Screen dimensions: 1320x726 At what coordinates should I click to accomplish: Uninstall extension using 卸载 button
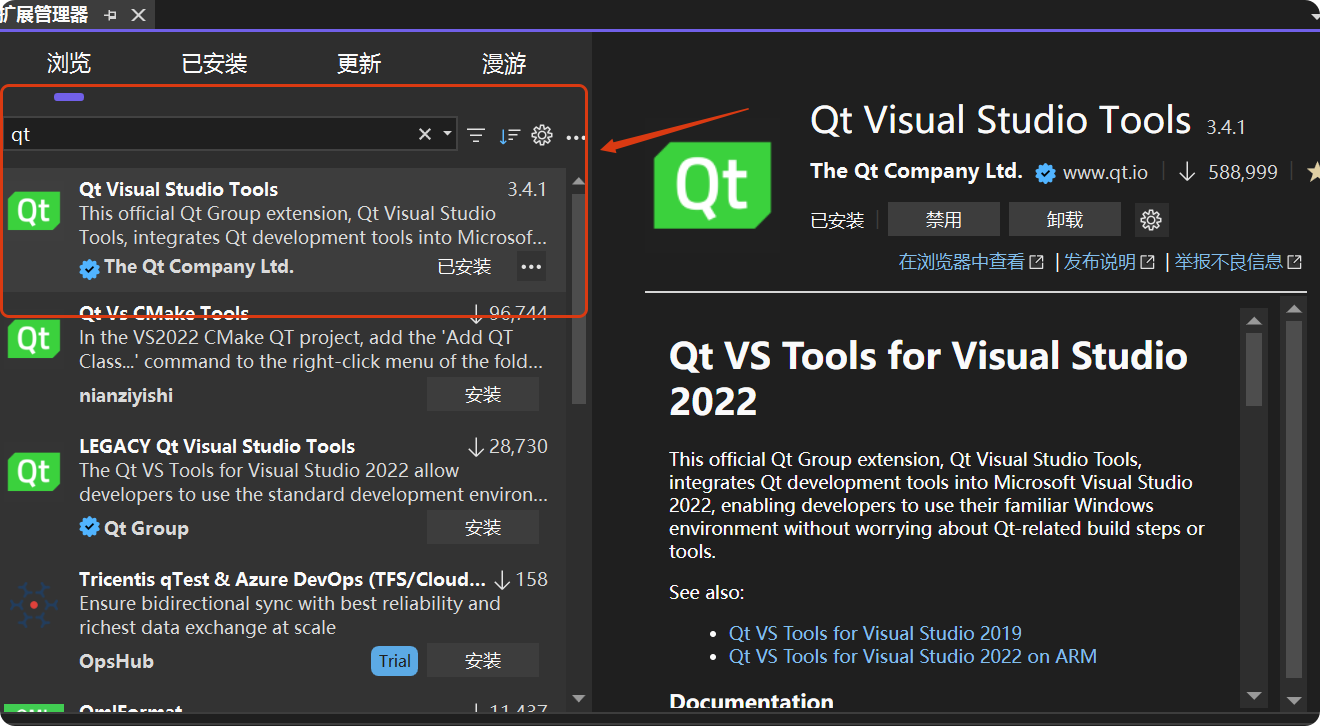point(1065,218)
